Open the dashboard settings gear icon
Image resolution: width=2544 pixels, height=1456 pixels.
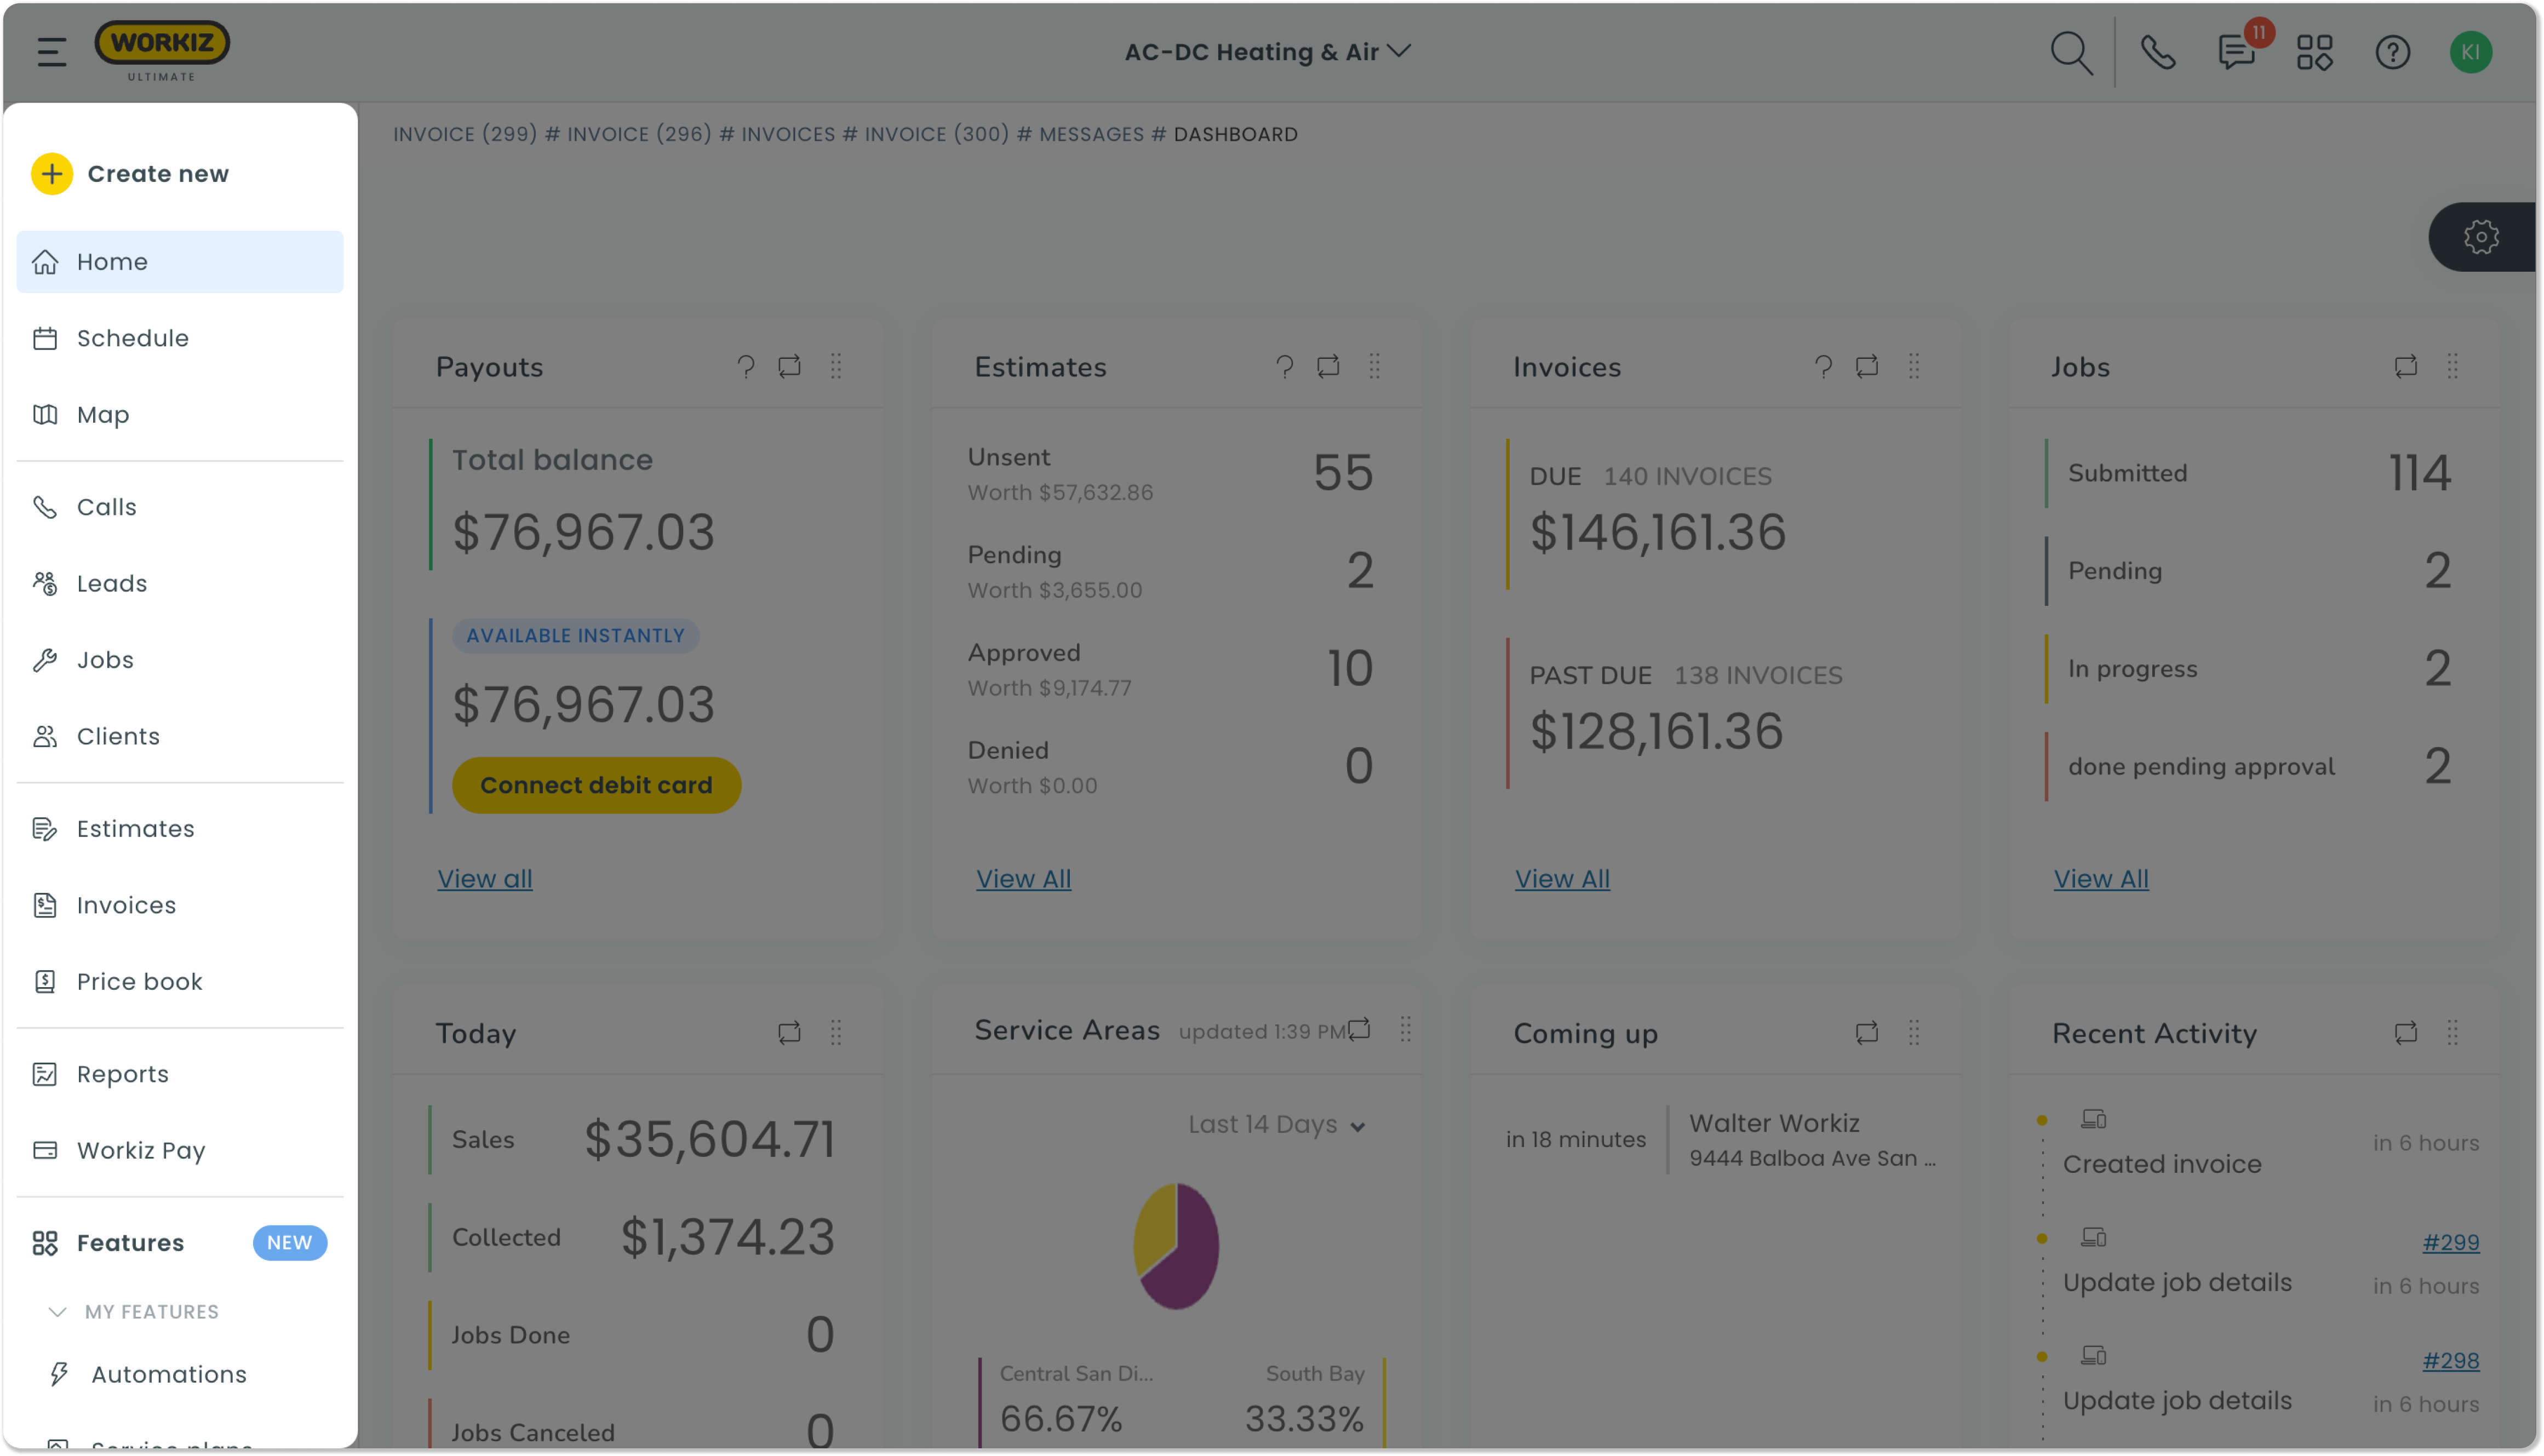point(2481,237)
